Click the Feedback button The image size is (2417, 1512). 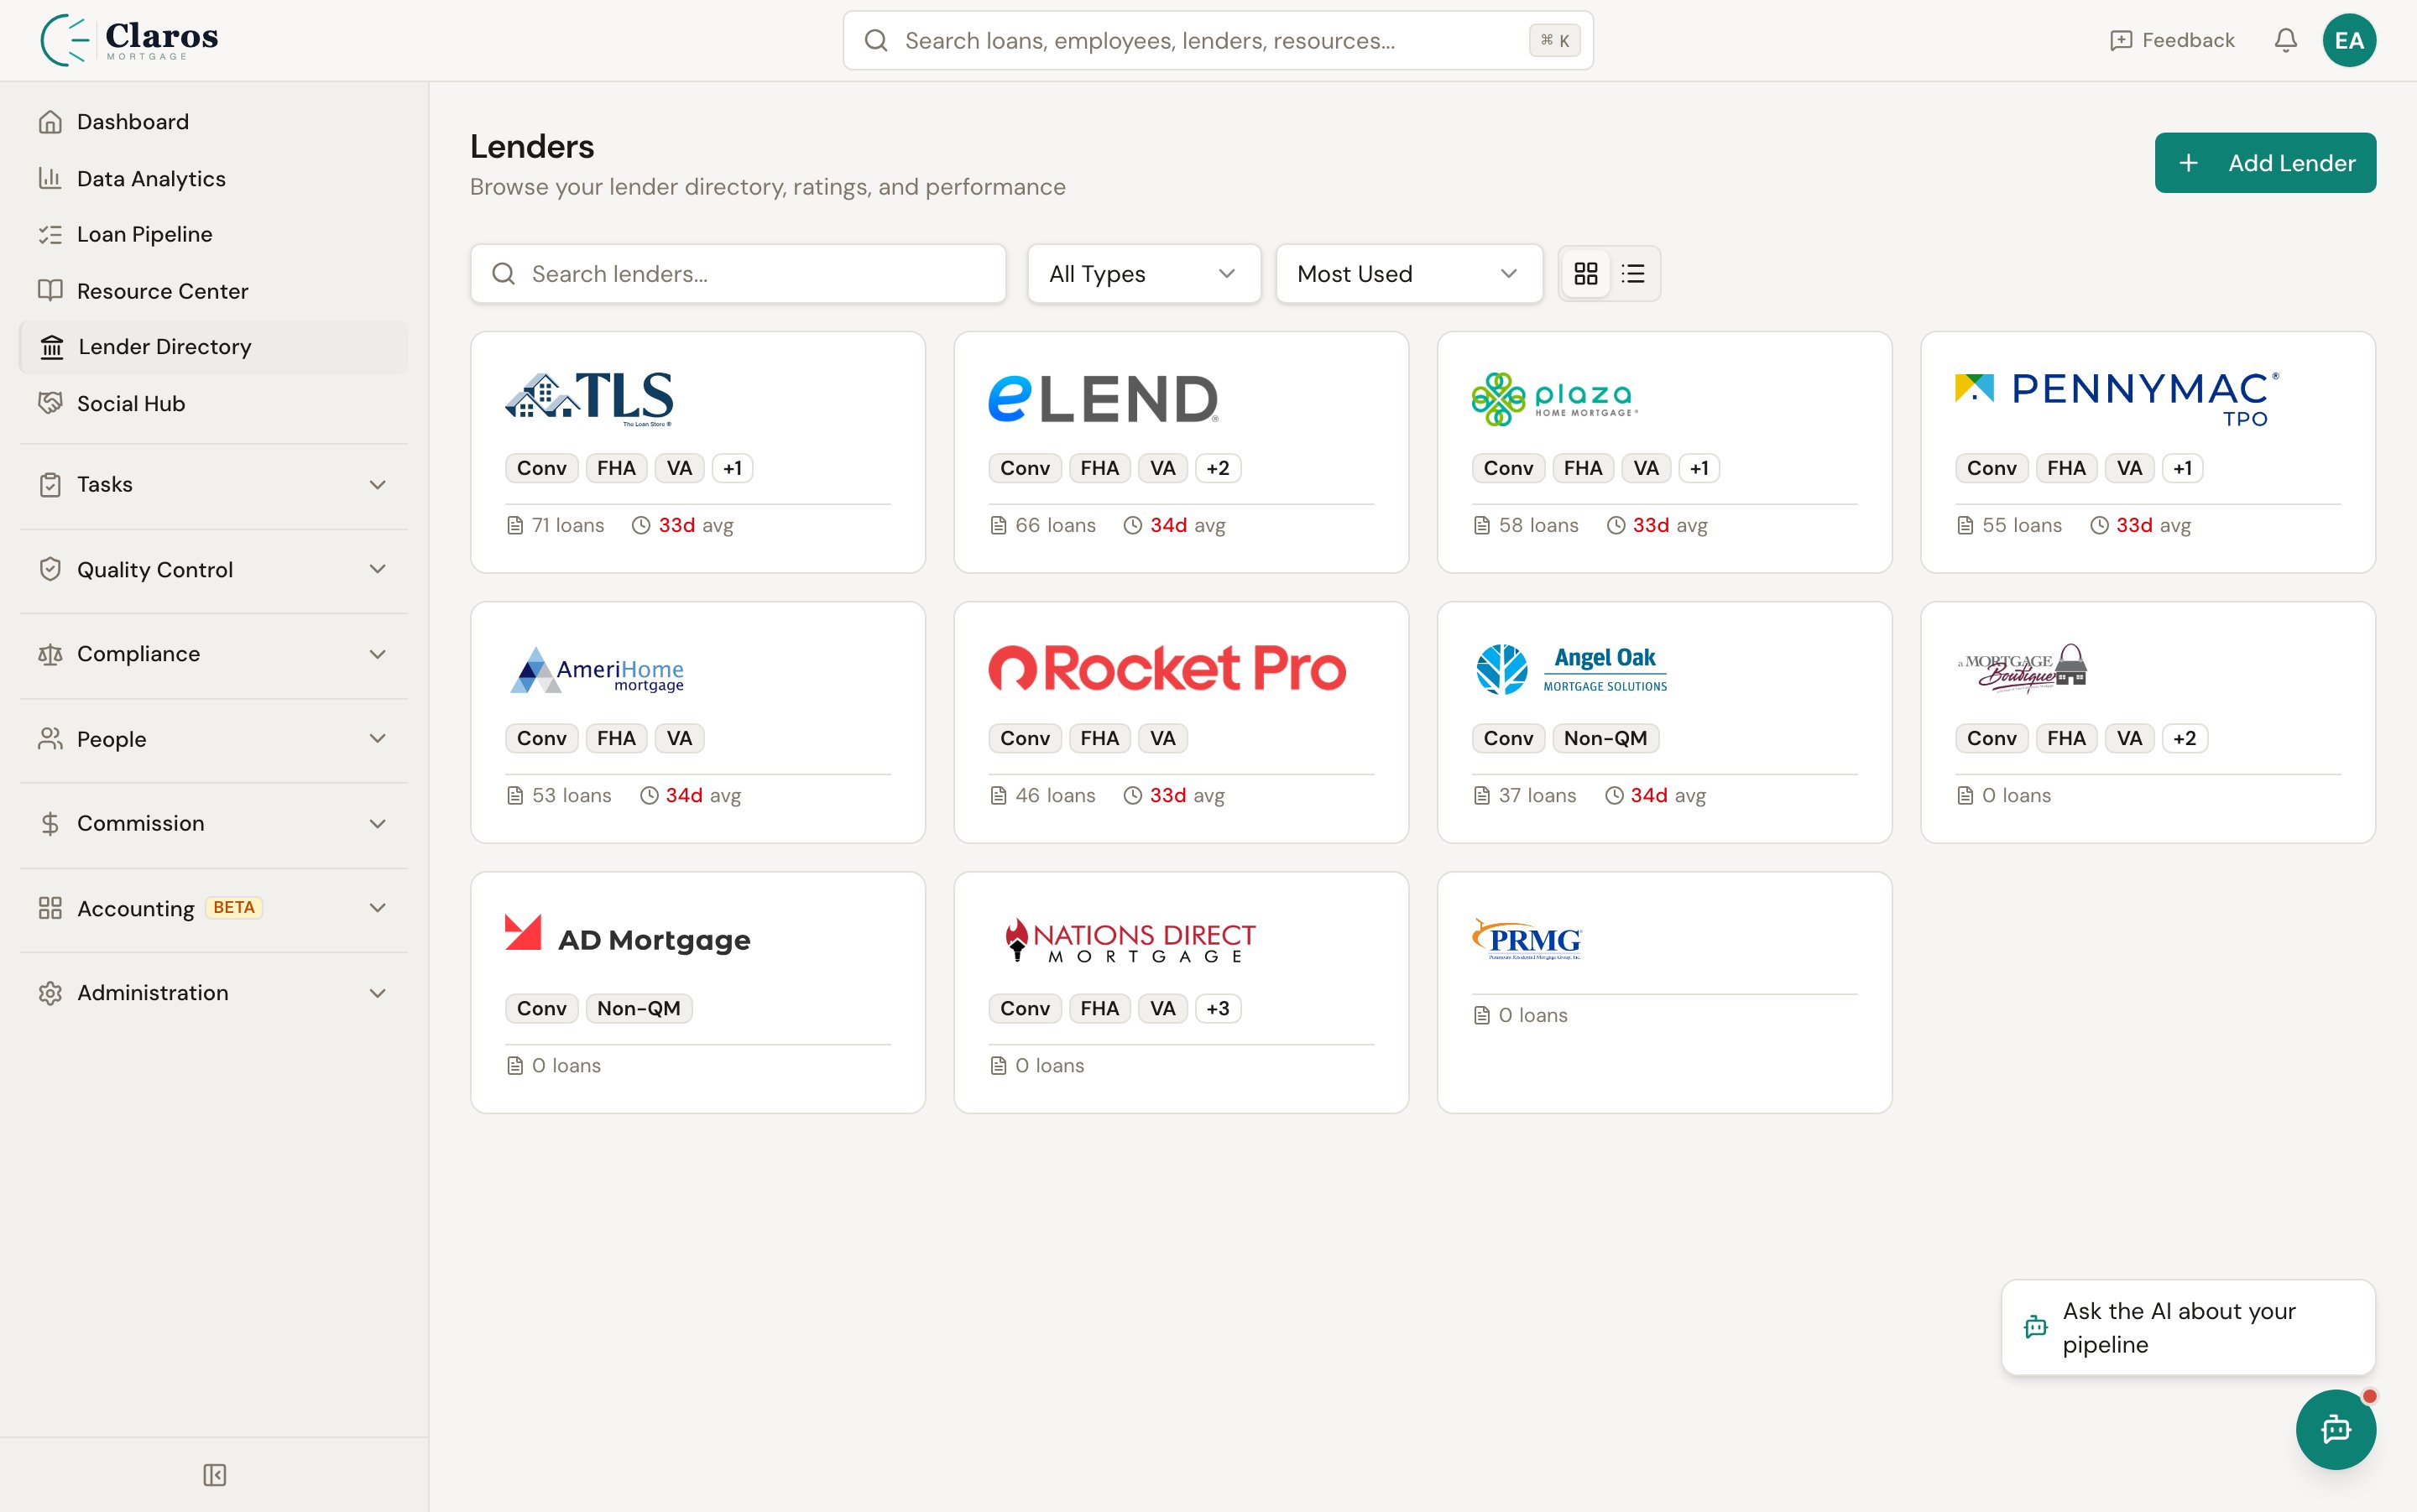pyautogui.click(x=2171, y=40)
